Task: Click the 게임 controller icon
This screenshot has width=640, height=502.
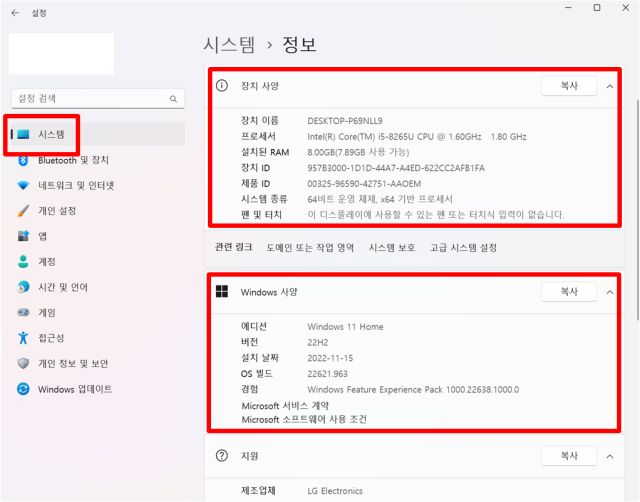Action: tap(23, 312)
